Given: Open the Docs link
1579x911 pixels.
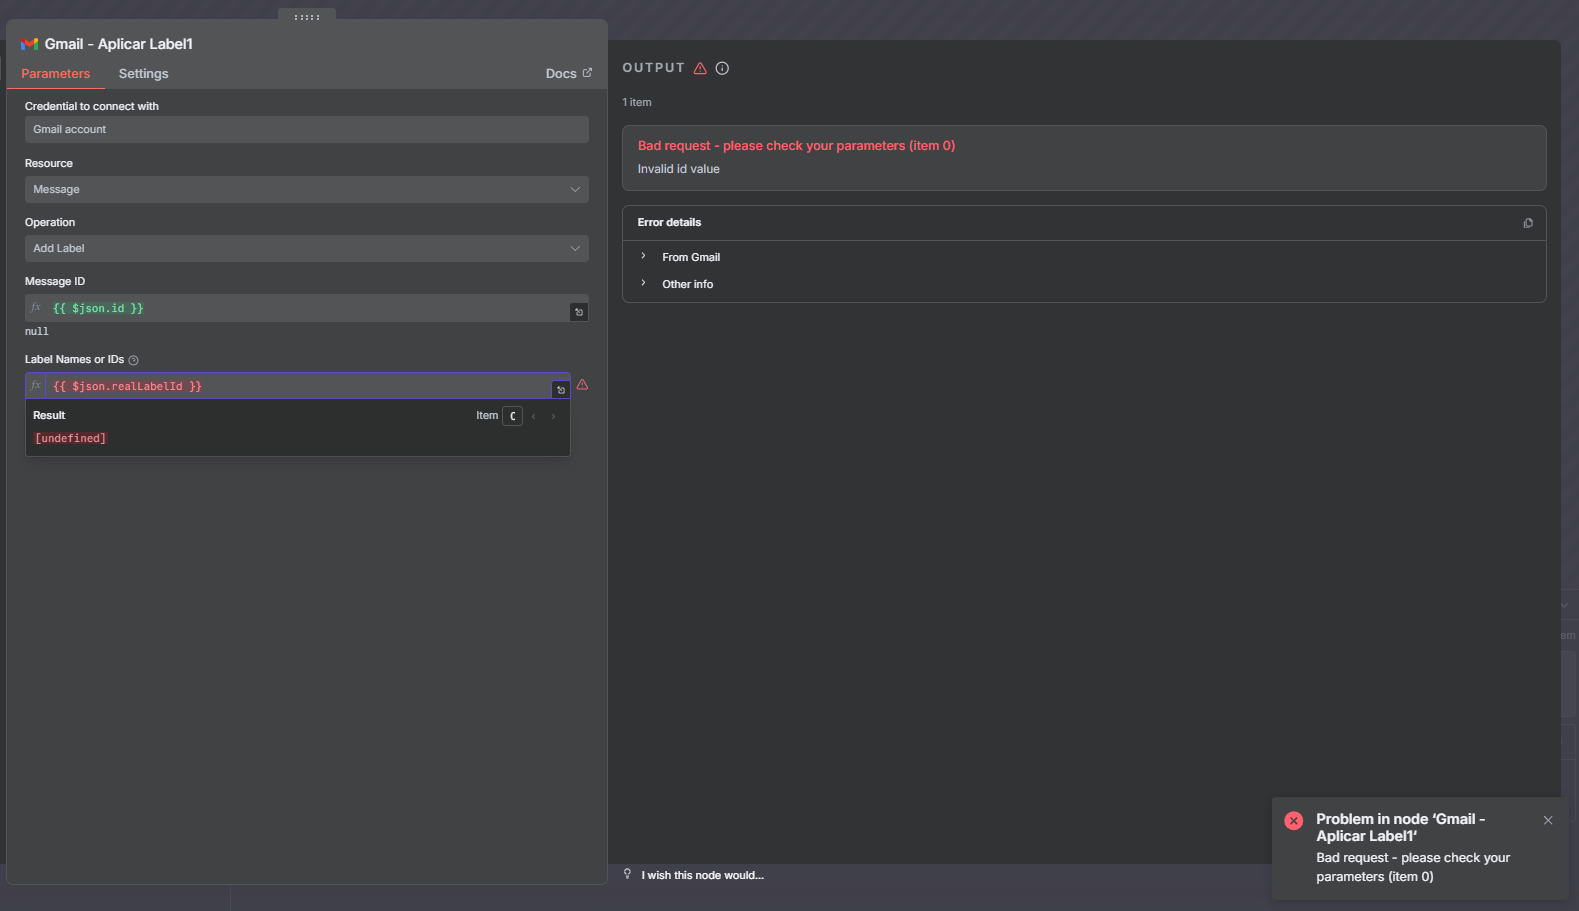Looking at the screenshot, I should tap(568, 74).
